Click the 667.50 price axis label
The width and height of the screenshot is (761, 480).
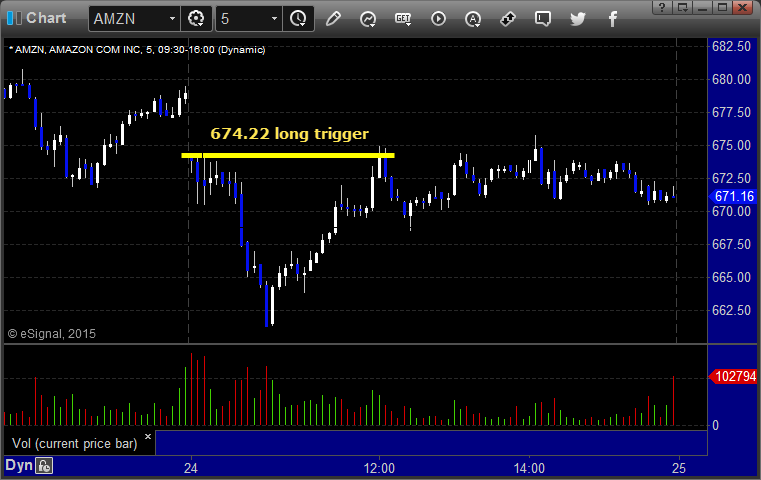(731, 244)
